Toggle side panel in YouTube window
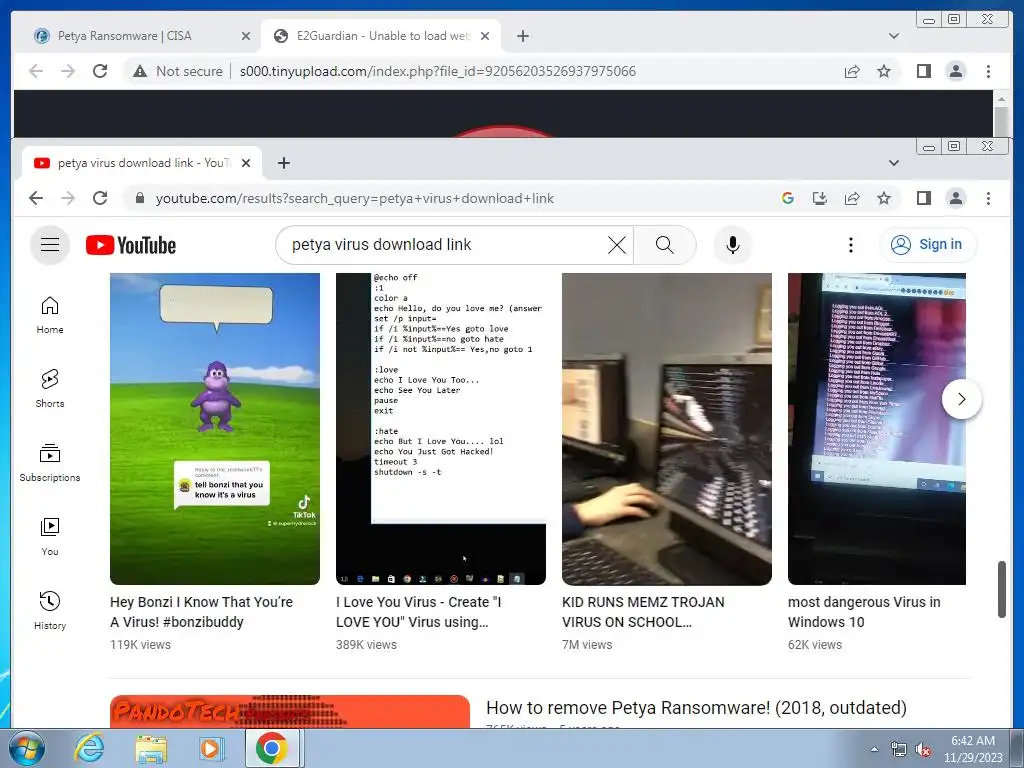This screenshot has width=1024, height=768. pos(923,198)
